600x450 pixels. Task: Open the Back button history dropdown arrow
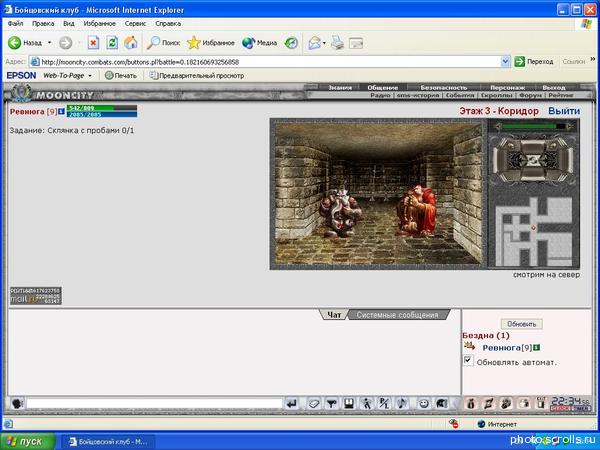[49, 43]
